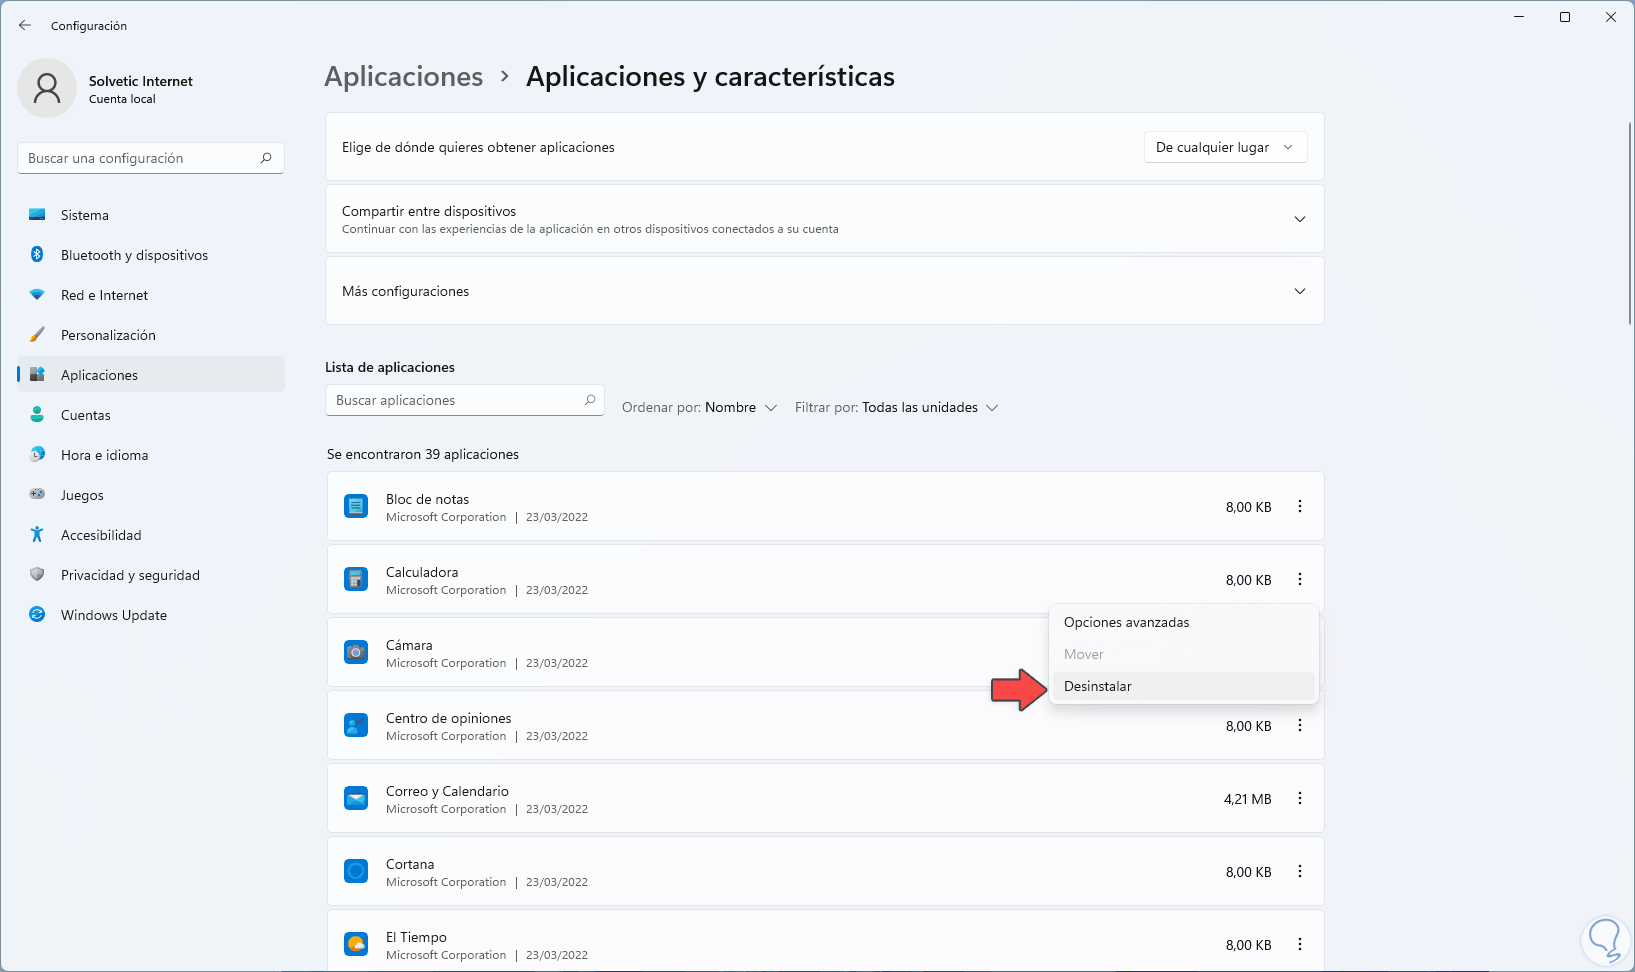Screen dimensions: 1635x972
Task: Choose Opciones avanzadas in the context menu
Action: 1126,623
